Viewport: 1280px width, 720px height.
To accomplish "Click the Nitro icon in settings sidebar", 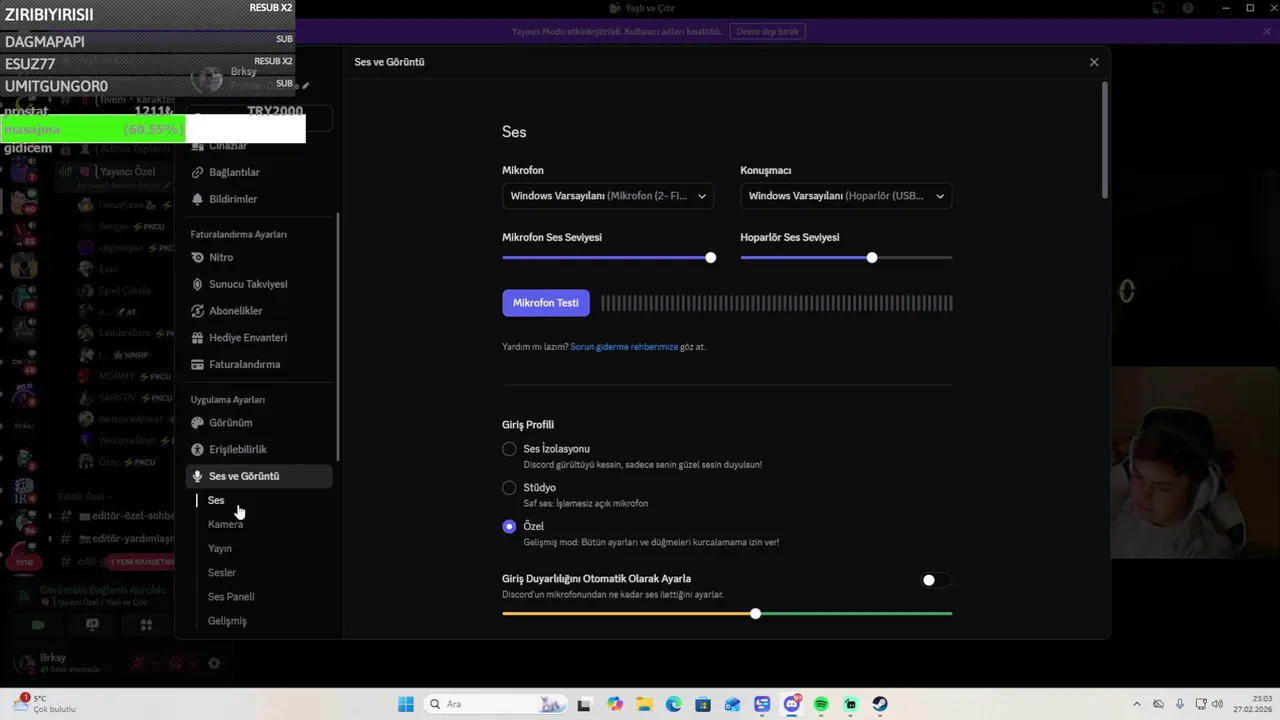I will pos(197,257).
